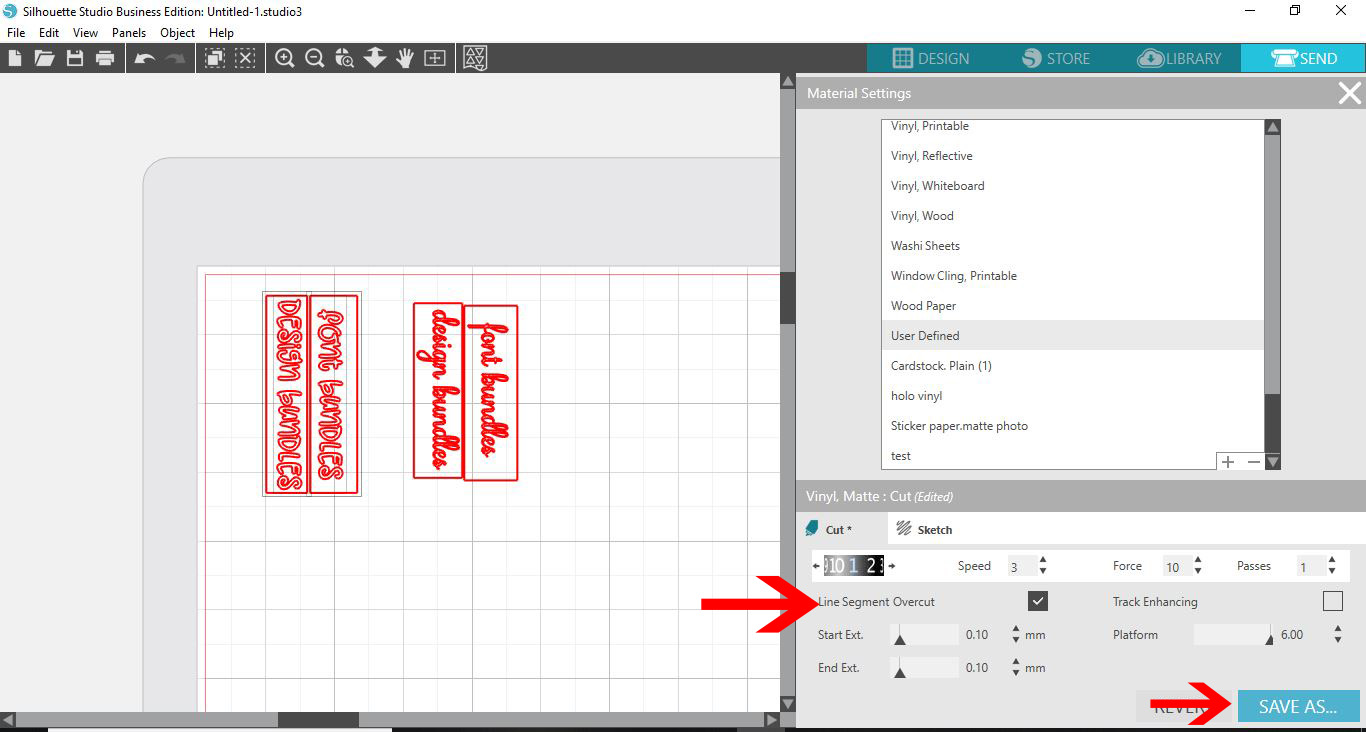Decrease Speed with its down arrow

coord(1043,571)
